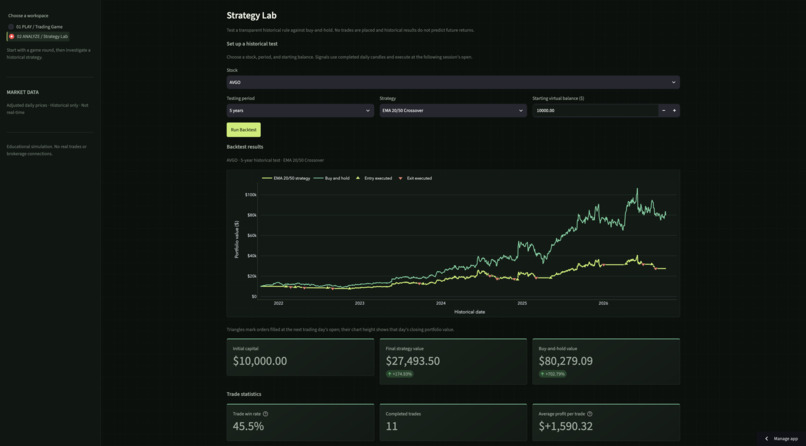Click the $100k label on the chart y-axis
The height and width of the screenshot is (446, 806).
coord(251,195)
